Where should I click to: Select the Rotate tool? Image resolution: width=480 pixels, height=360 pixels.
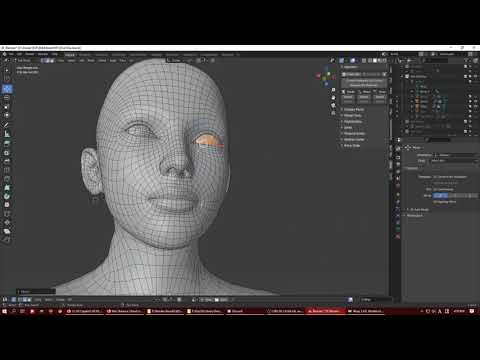7,98
